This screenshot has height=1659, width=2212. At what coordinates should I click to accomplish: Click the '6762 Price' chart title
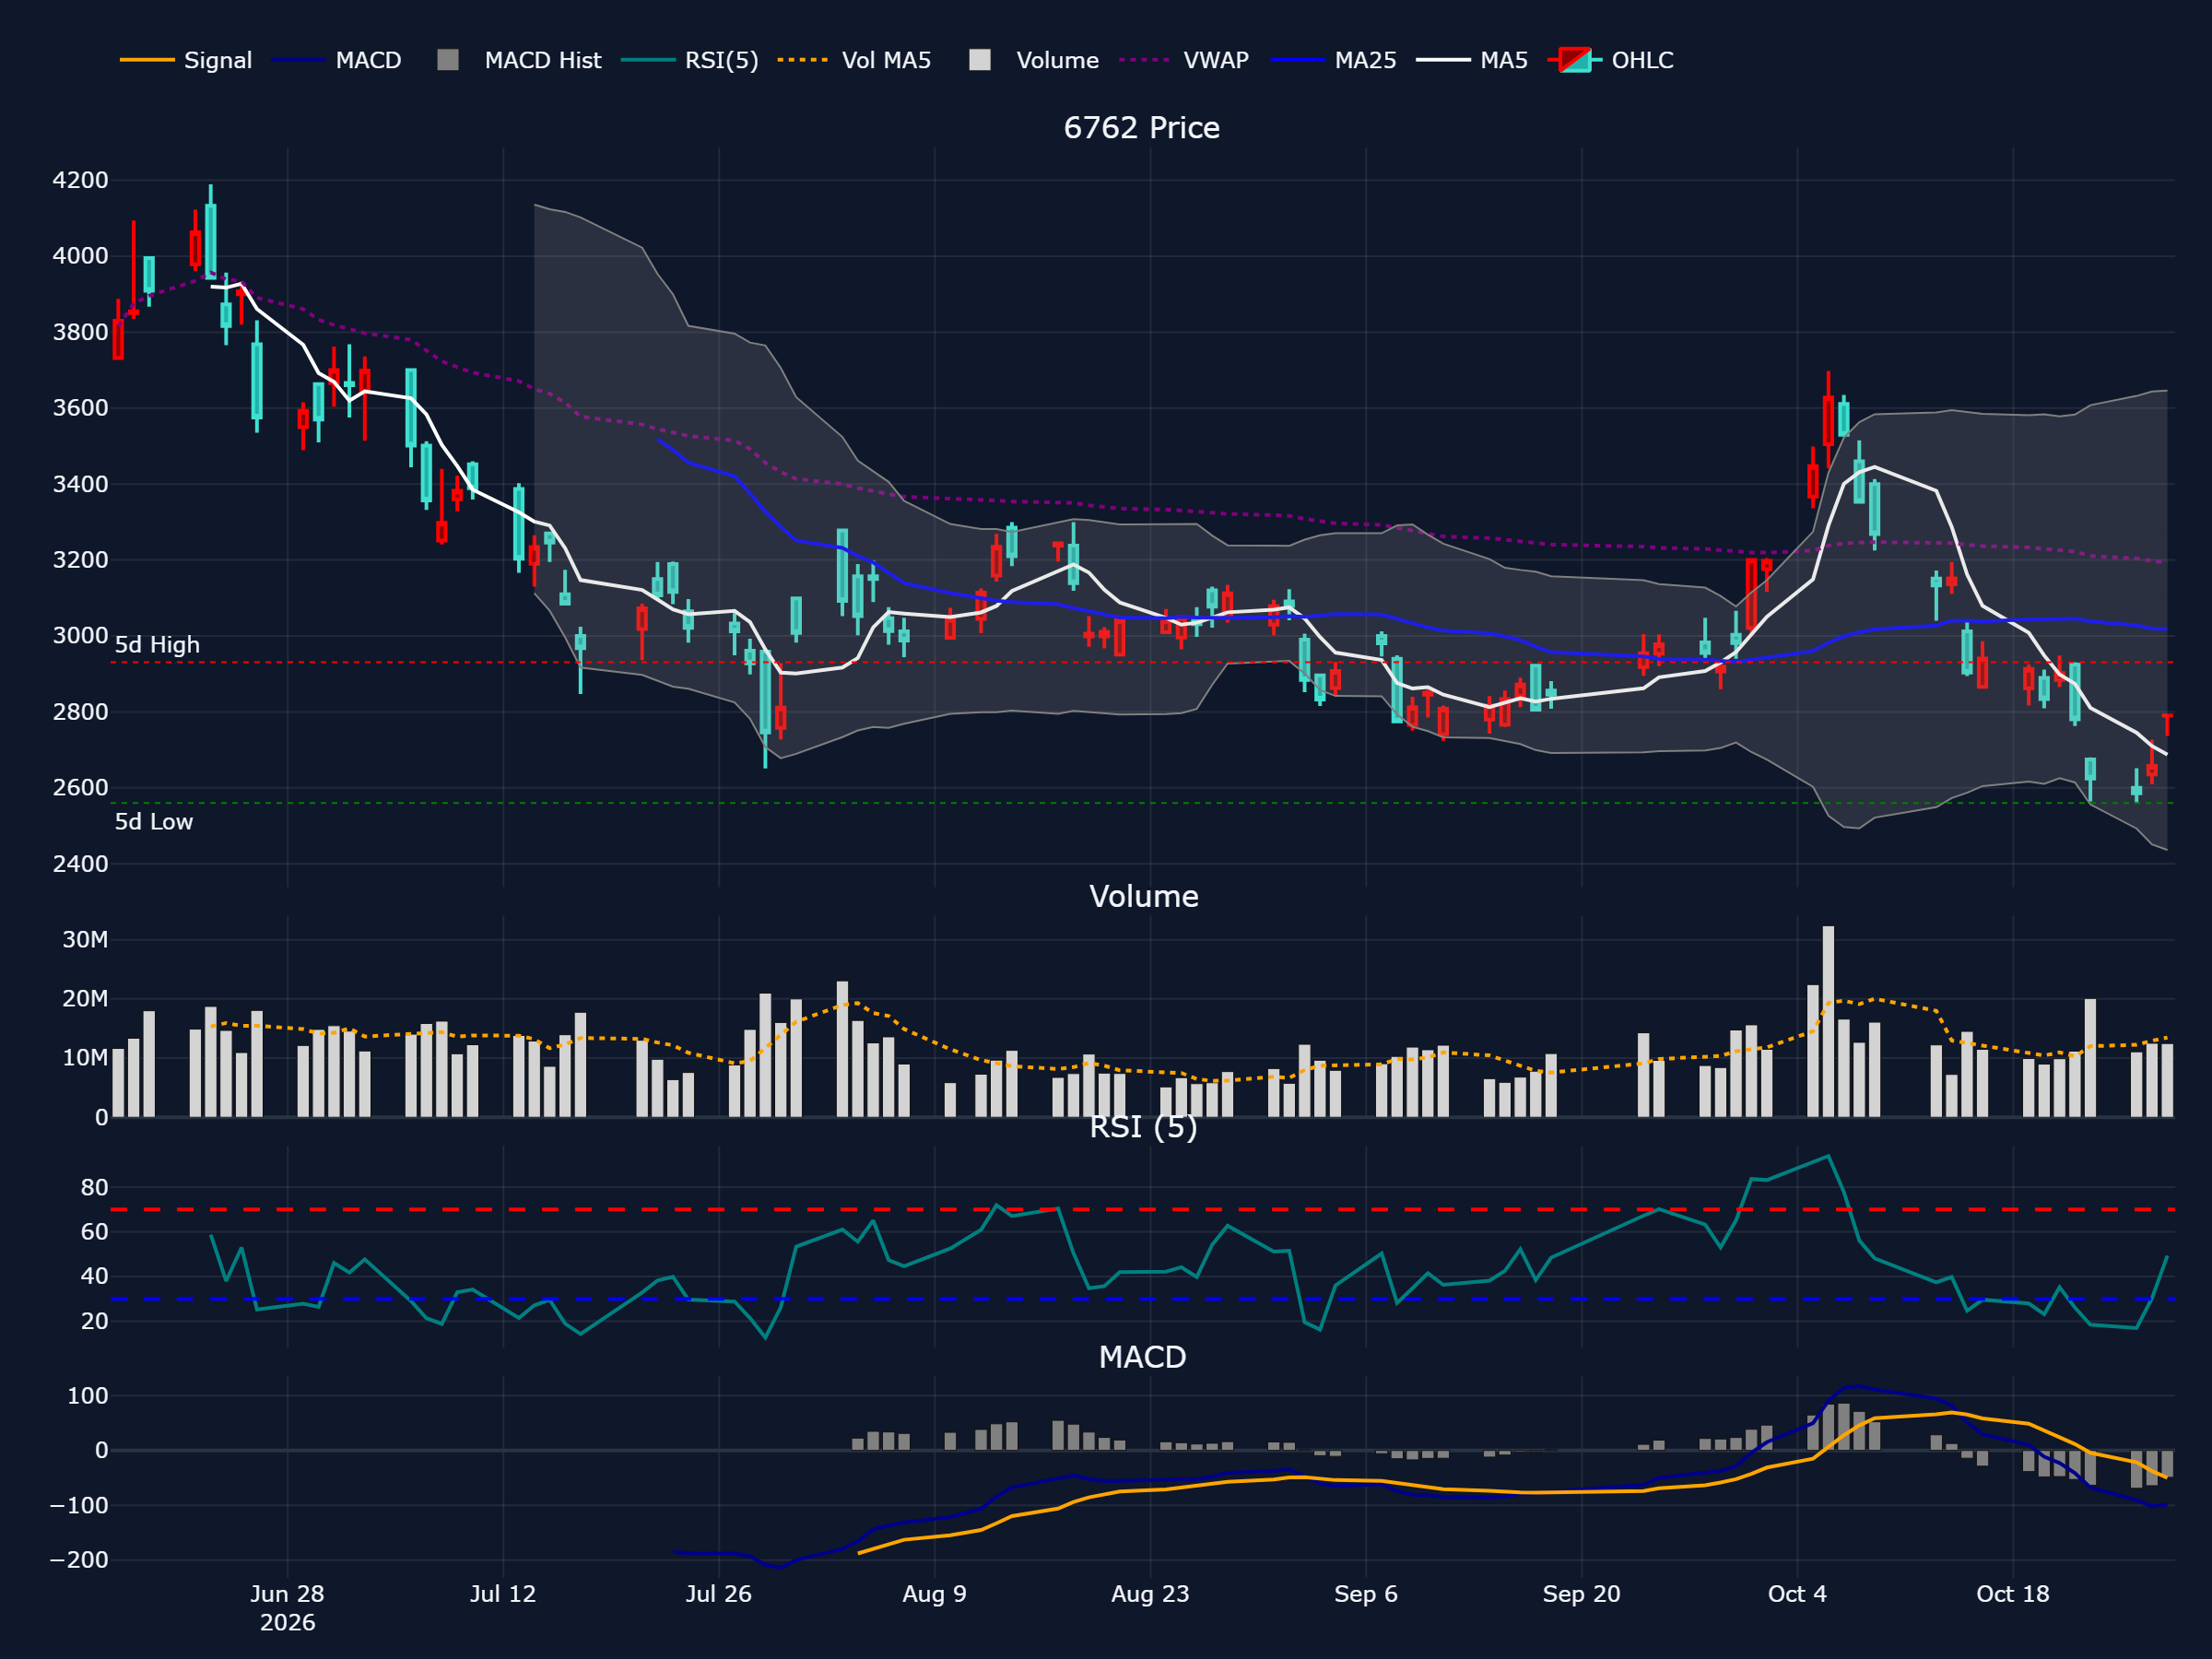tap(1142, 128)
